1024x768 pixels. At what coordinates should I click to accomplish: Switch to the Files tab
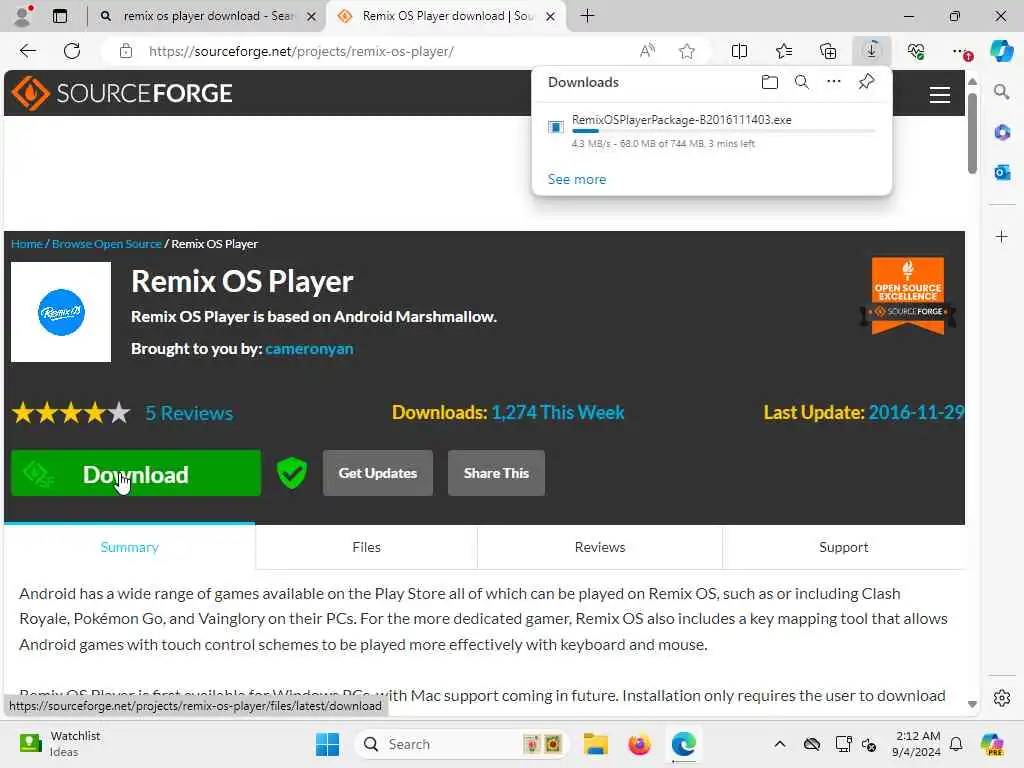pos(366,547)
